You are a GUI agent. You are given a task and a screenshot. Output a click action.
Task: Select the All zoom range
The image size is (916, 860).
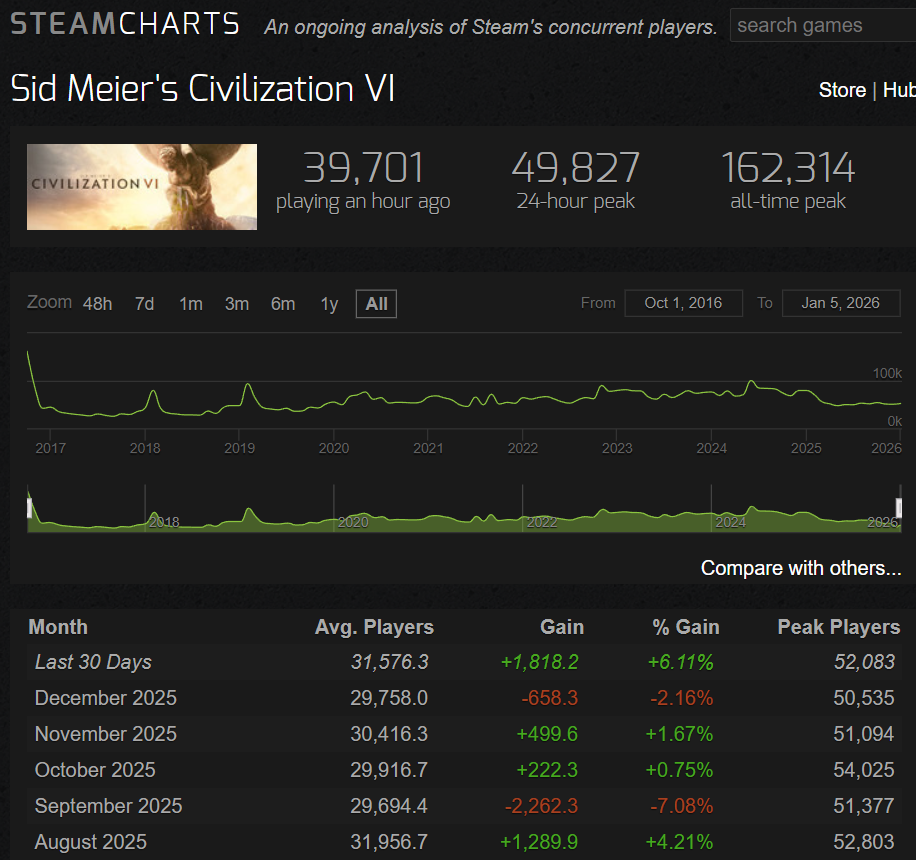point(376,304)
